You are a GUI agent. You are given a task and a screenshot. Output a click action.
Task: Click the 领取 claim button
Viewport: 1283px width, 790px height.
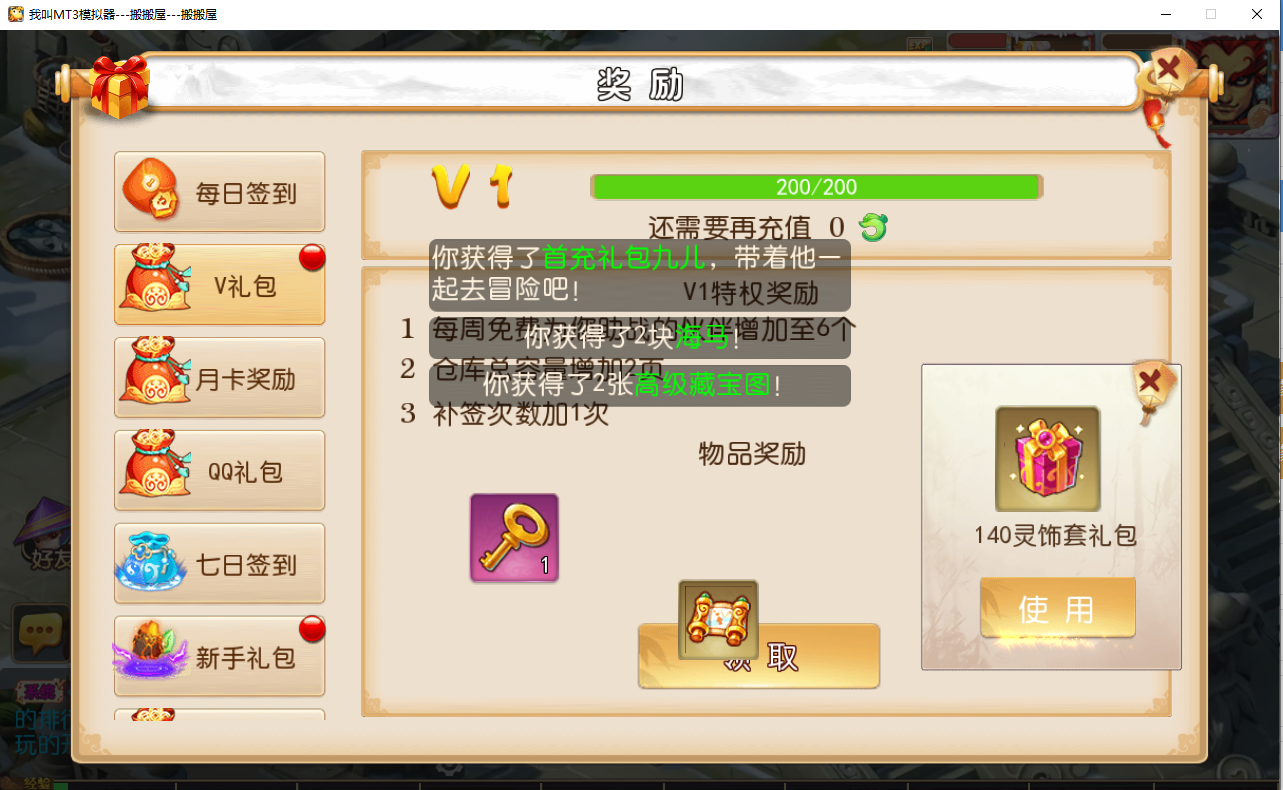(759, 656)
